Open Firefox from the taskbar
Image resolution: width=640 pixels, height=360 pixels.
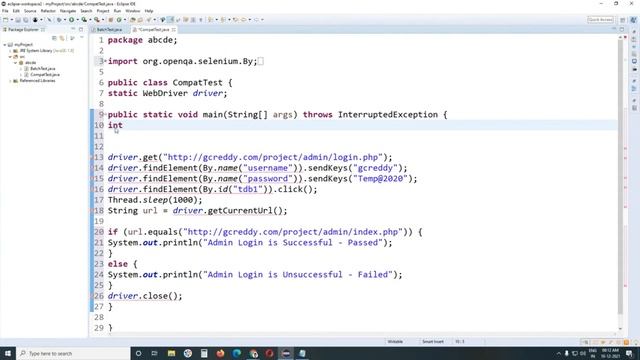click(x=220, y=353)
